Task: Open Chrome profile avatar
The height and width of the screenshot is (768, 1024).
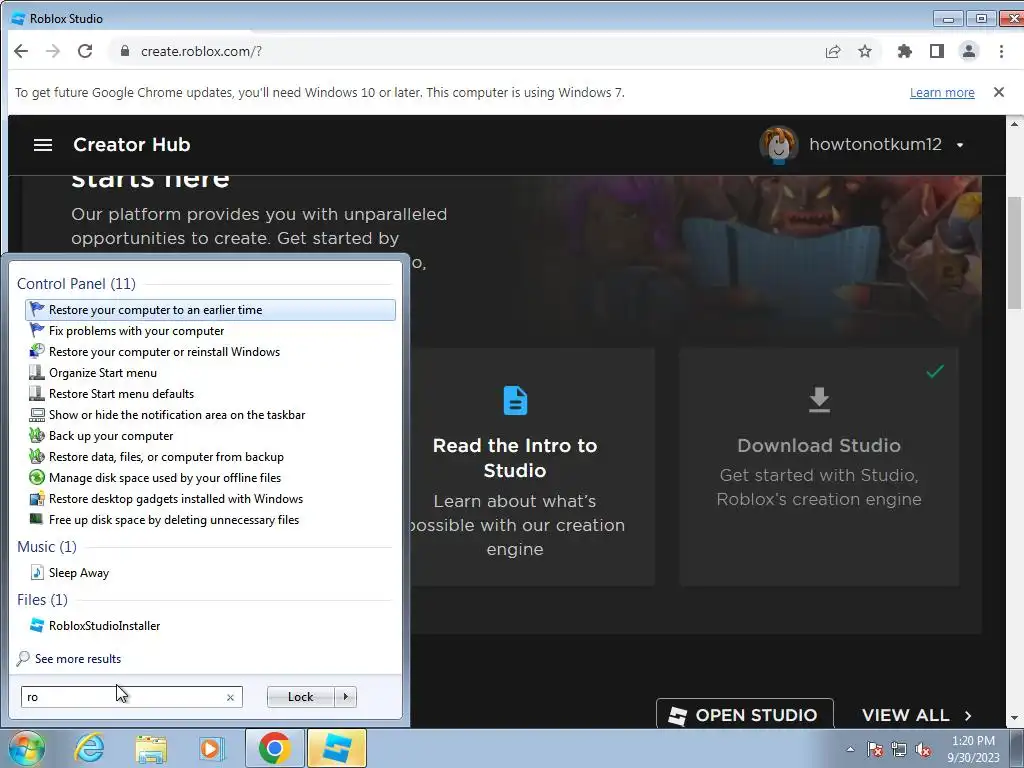Action: 968,51
